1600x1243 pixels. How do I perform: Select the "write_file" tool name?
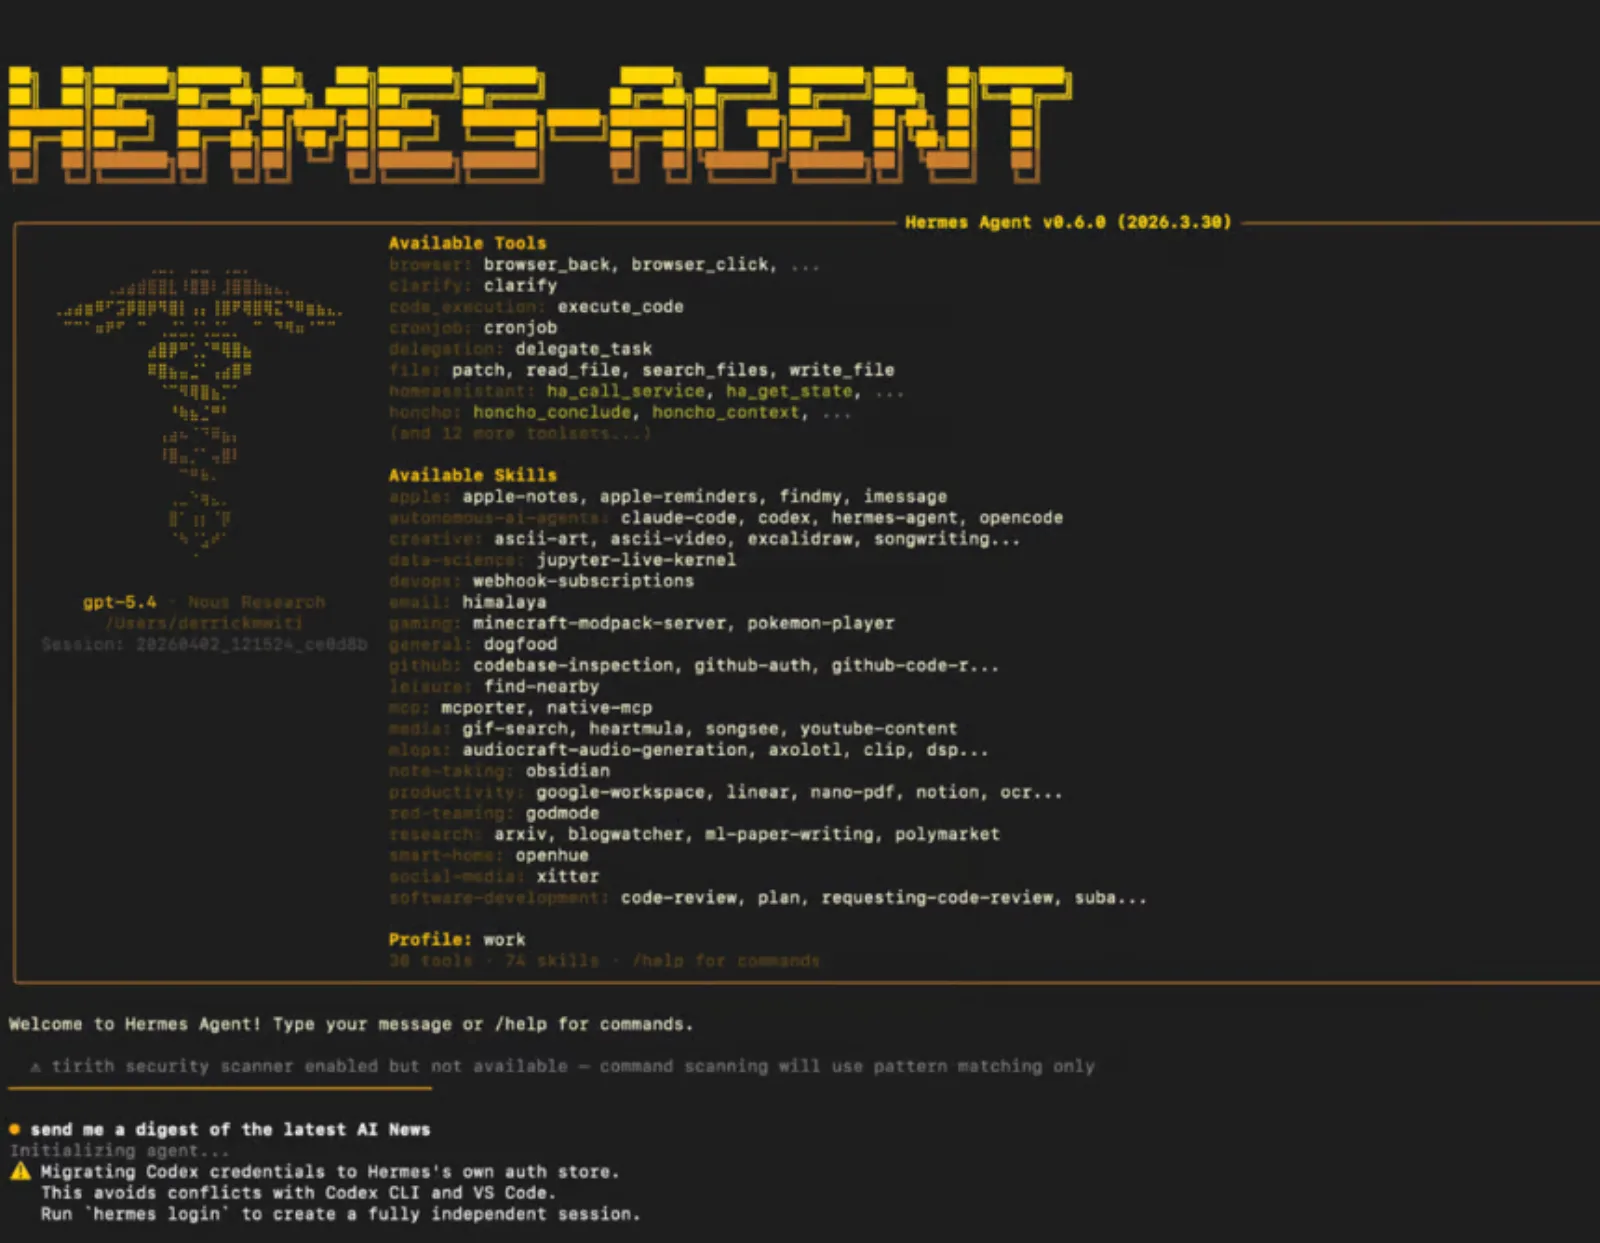[x=841, y=370]
